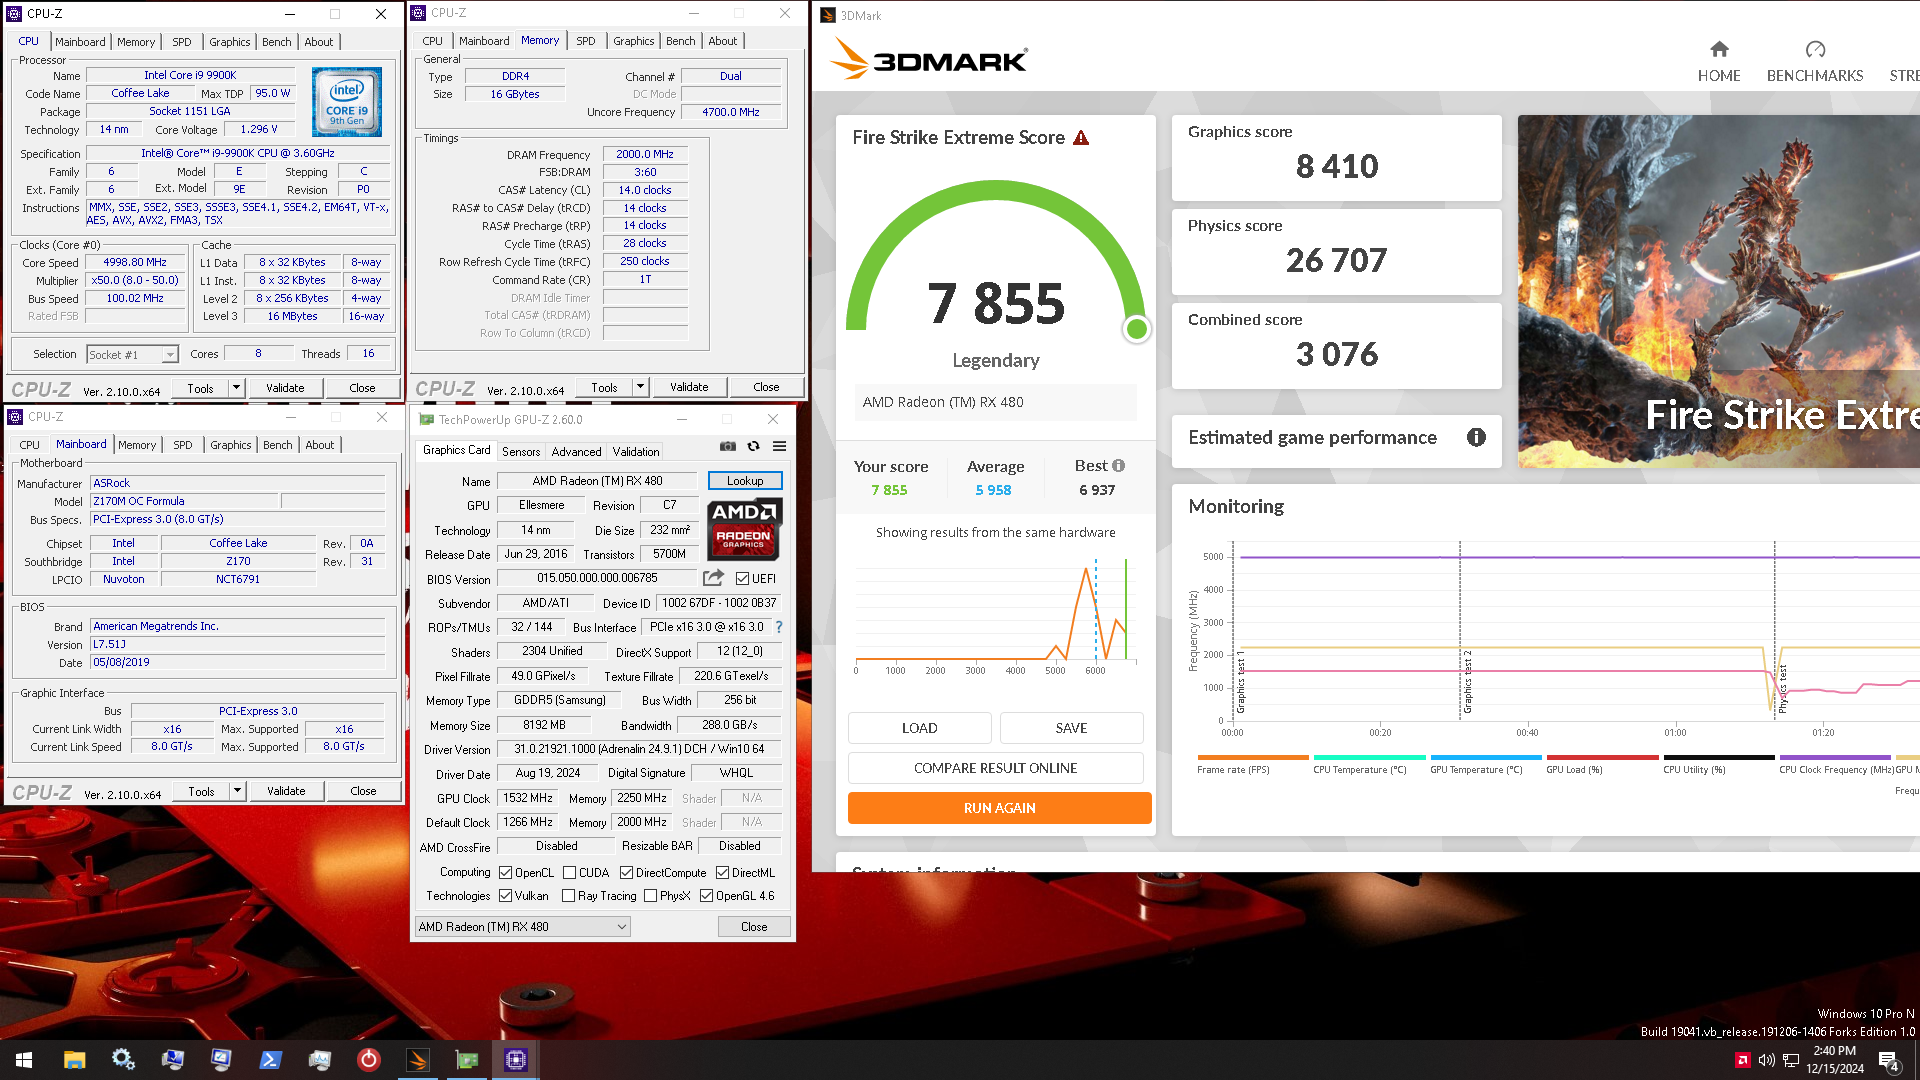Toggle the Vulkan checkbox
The image size is (1920, 1080).
505,896
